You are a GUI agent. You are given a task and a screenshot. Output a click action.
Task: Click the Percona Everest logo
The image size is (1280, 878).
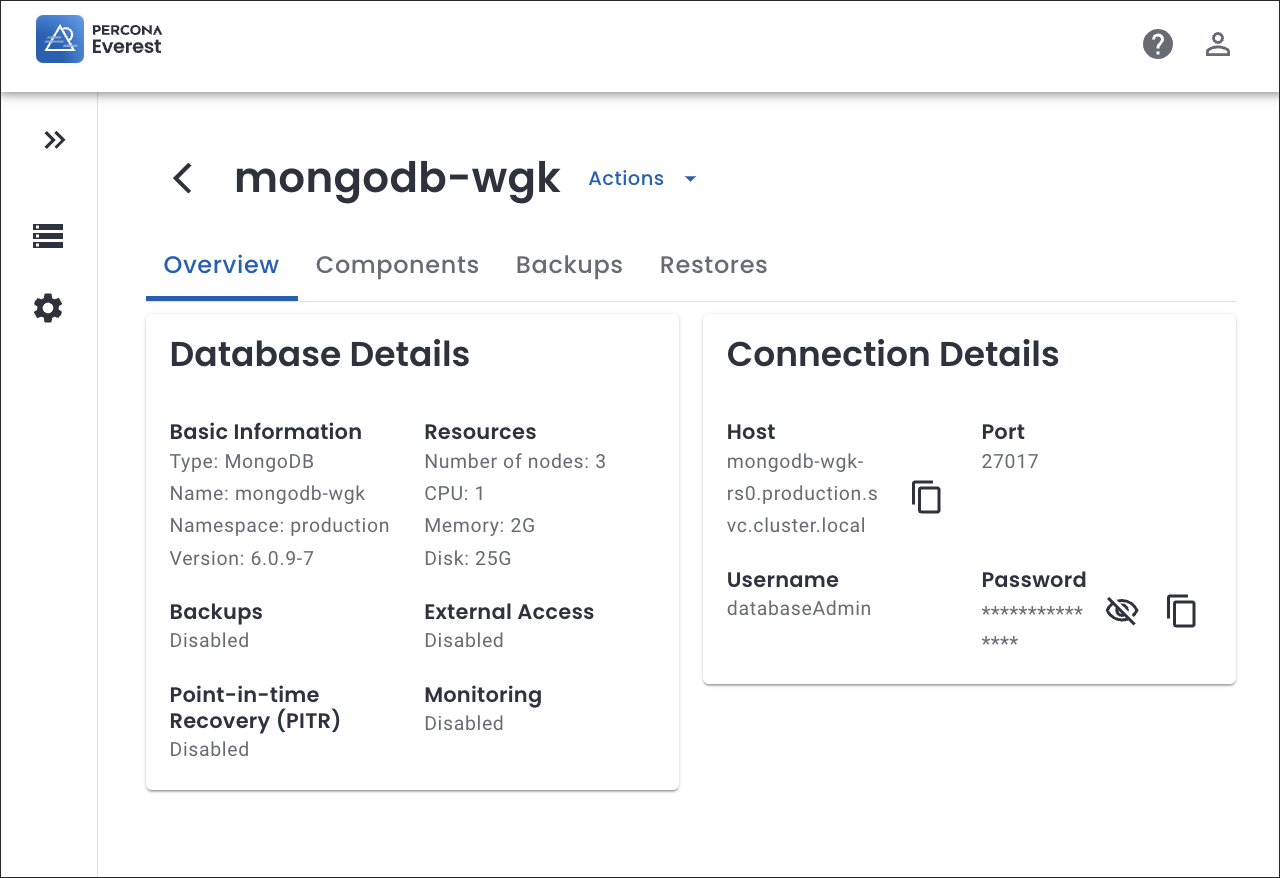(x=99, y=39)
